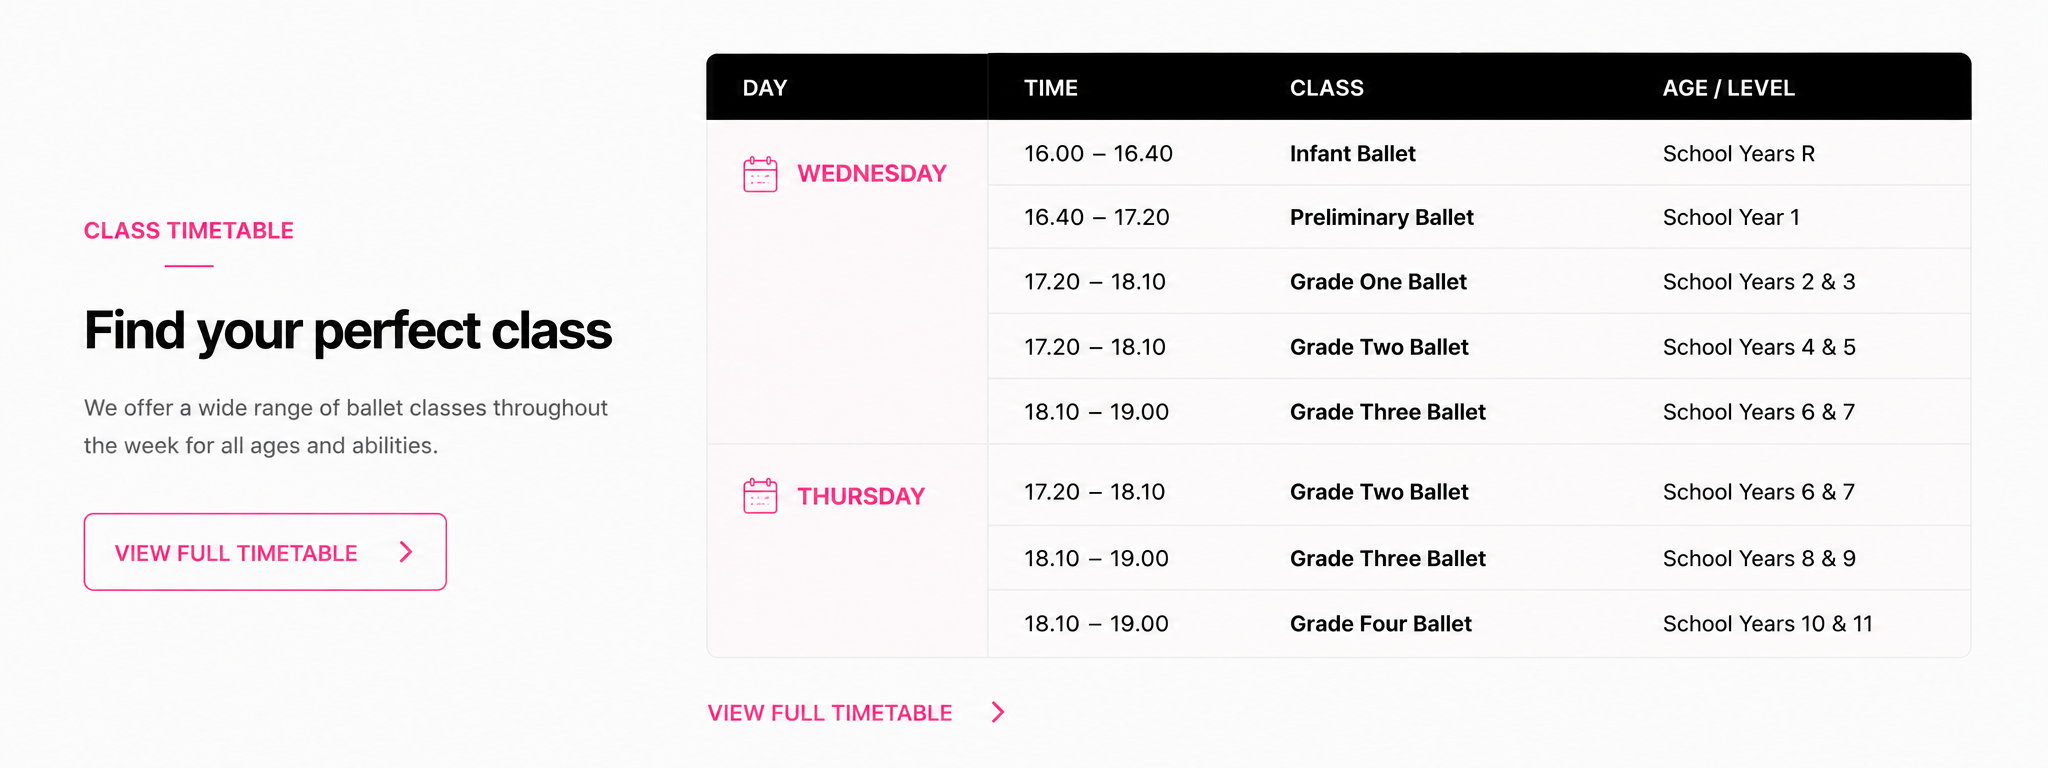Click the 16.00 – 16.40 time slot
This screenshot has width=2048, height=768.
(x=1098, y=154)
